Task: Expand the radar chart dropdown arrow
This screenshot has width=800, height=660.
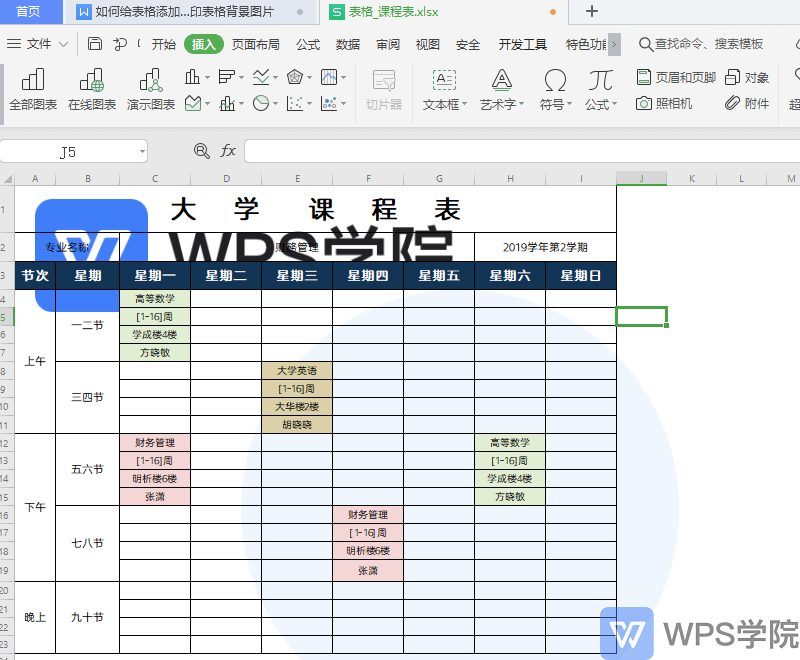Action: click(310, 78)
